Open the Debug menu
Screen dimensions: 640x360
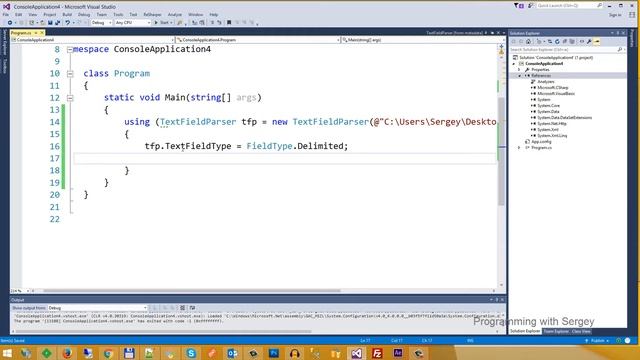84,15
